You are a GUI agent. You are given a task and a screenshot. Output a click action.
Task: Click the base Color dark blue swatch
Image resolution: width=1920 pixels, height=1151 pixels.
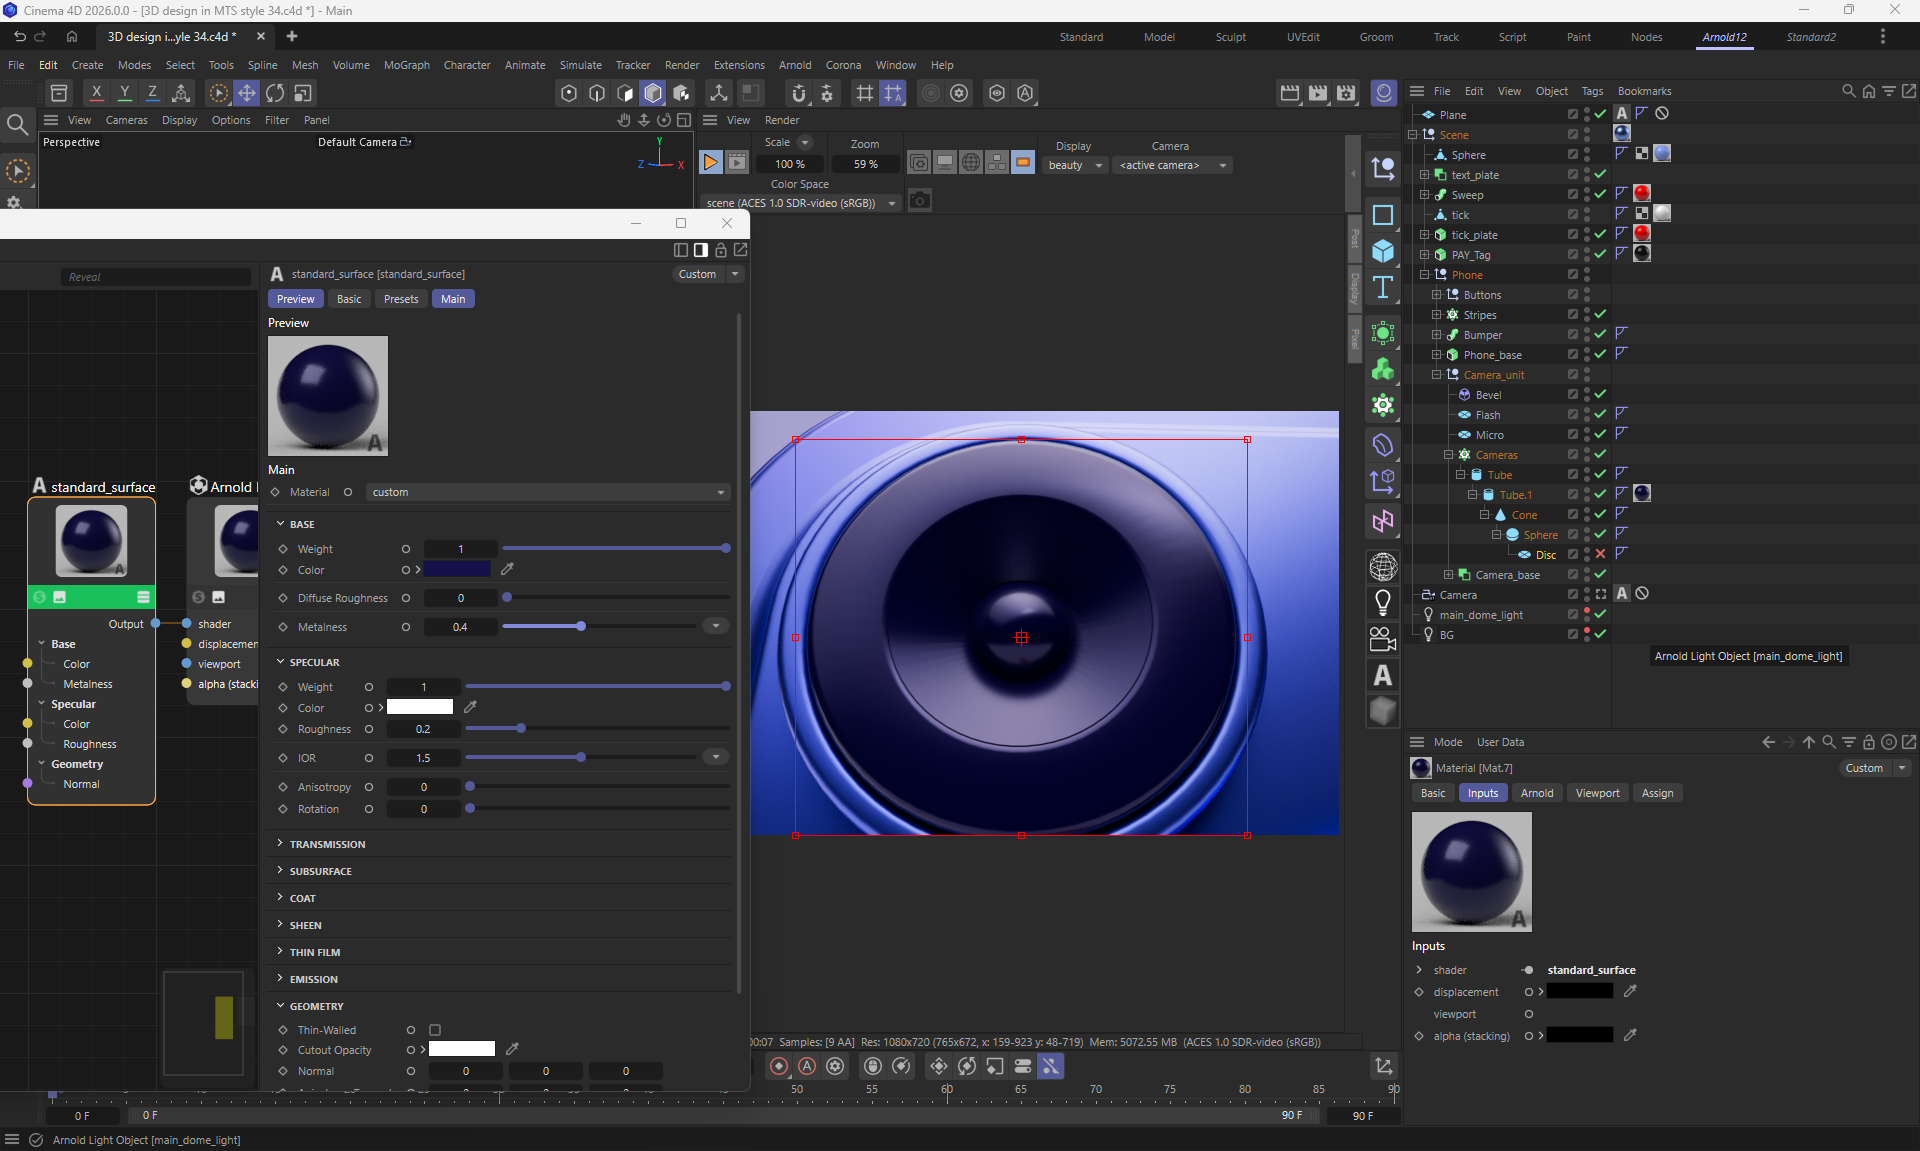[457, 569]
